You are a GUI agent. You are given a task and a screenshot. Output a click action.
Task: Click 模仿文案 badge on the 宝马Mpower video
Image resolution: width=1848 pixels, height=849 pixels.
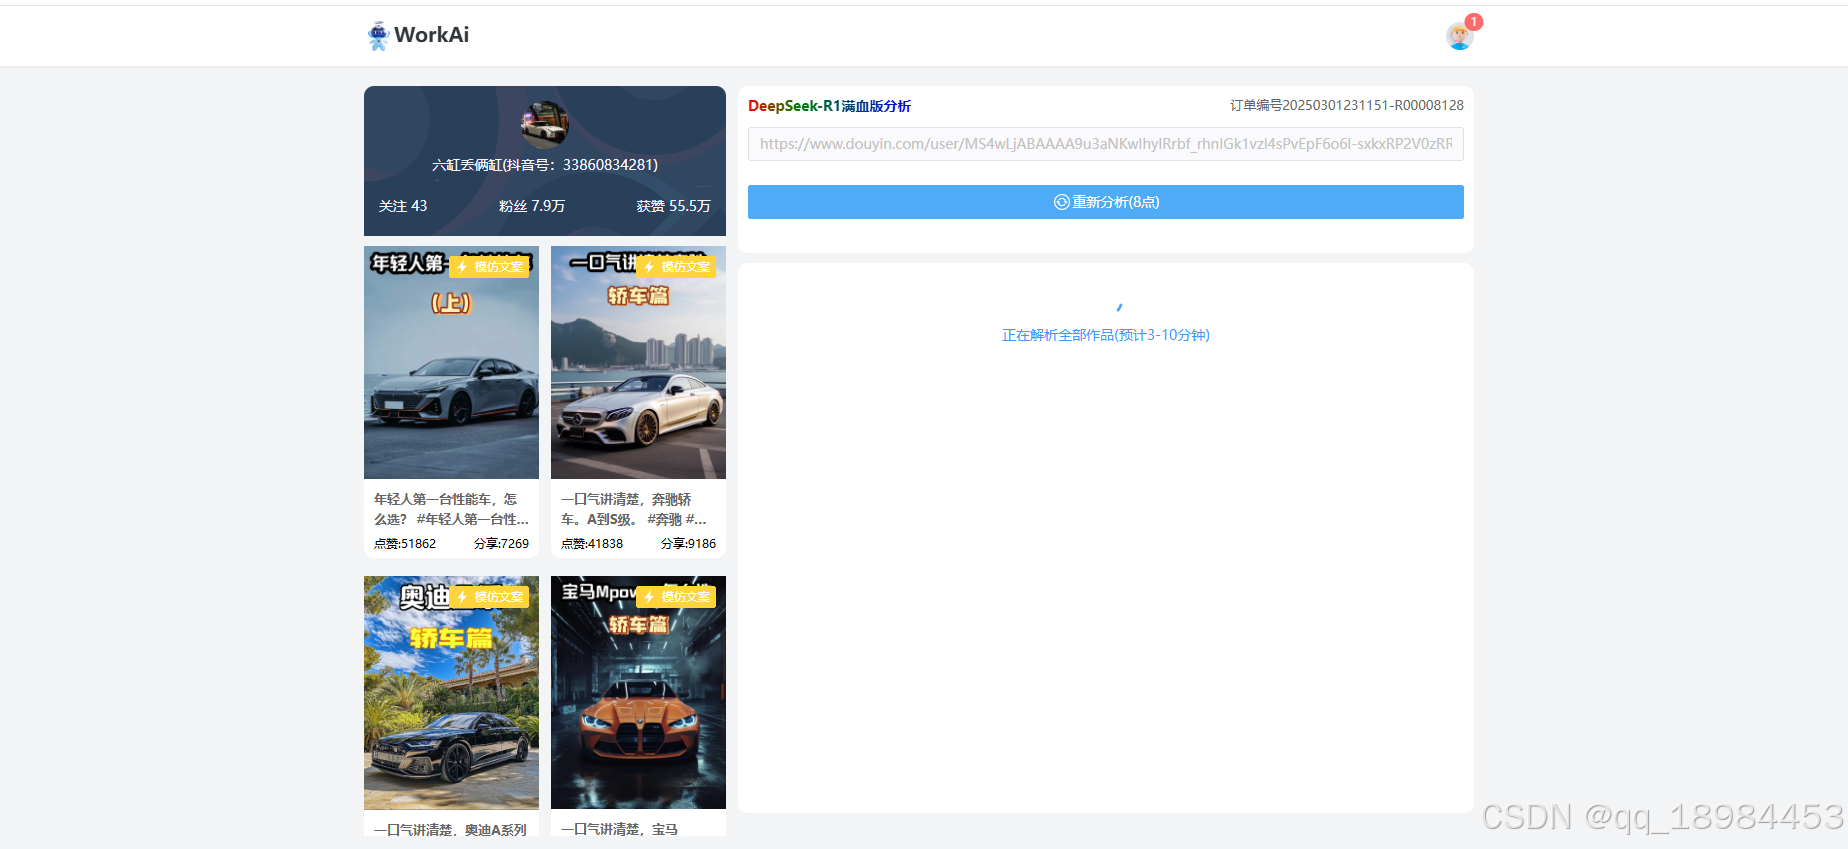pos(676,597)
